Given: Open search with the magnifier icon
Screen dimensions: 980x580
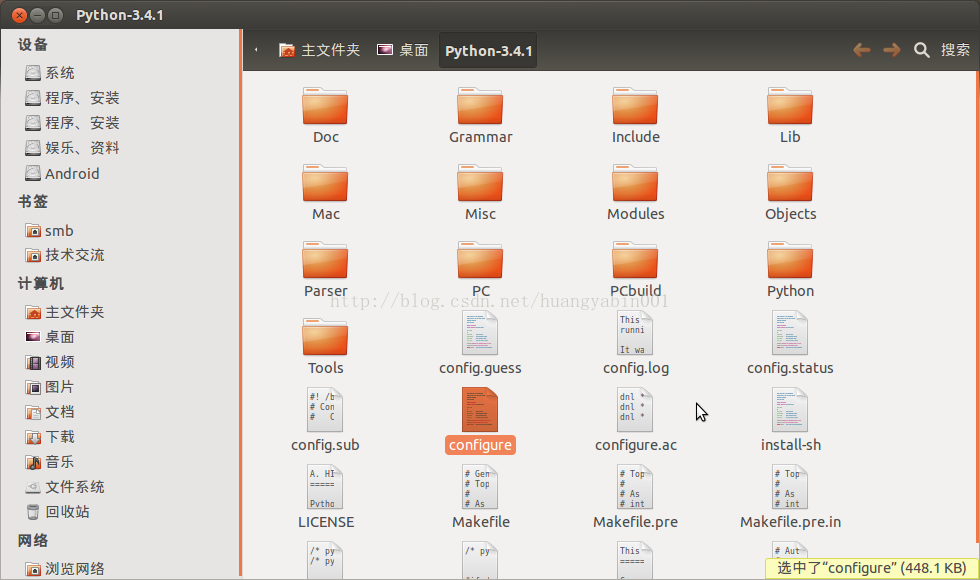Looking at the screenshot, I should [921, 50].
